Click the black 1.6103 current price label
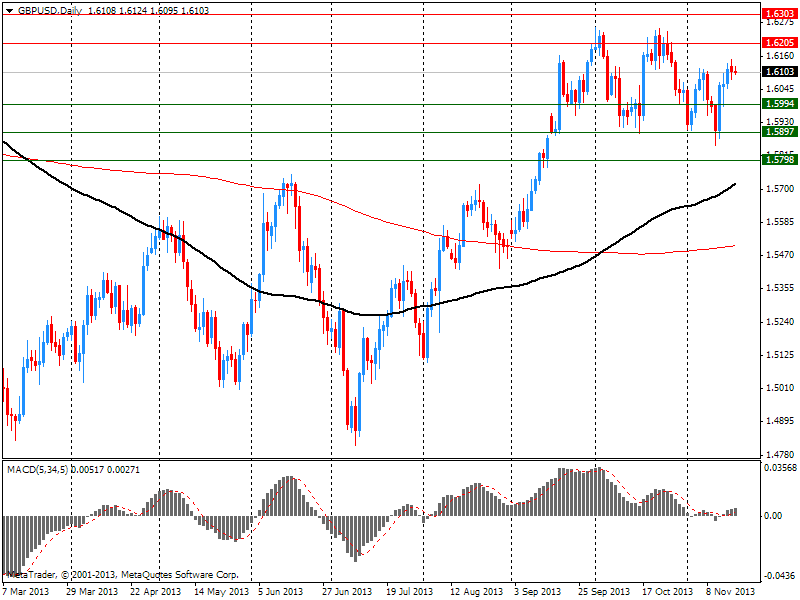 [x=778, y=72]
